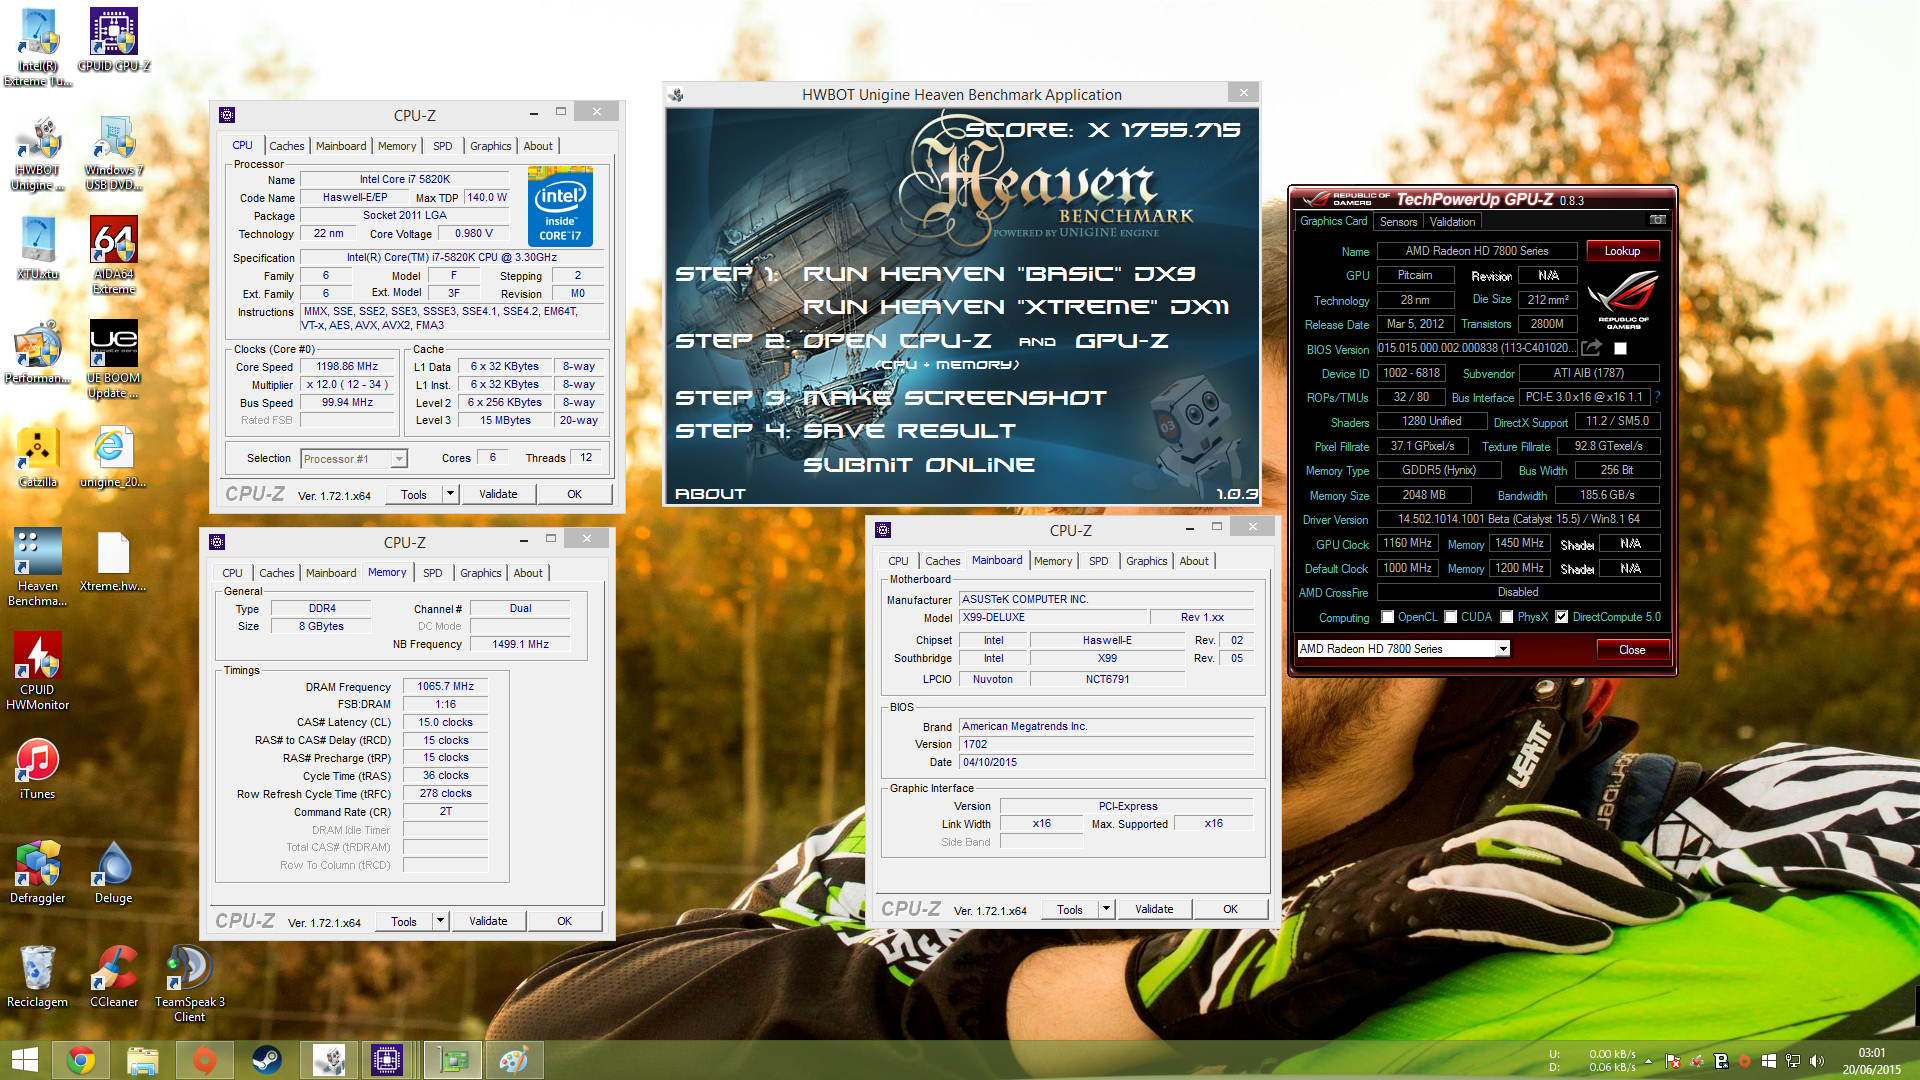Open Google Chrome from the taskbar

81,1060
